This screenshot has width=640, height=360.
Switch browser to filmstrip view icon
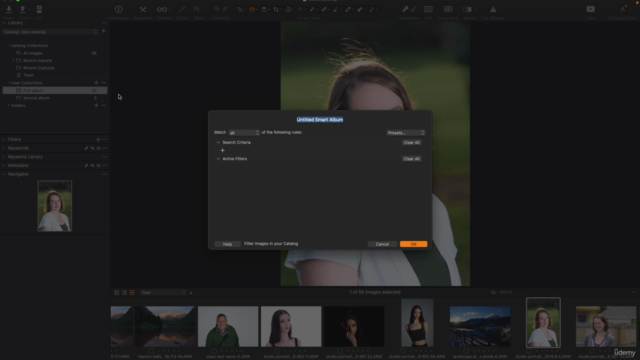[132, 293]
